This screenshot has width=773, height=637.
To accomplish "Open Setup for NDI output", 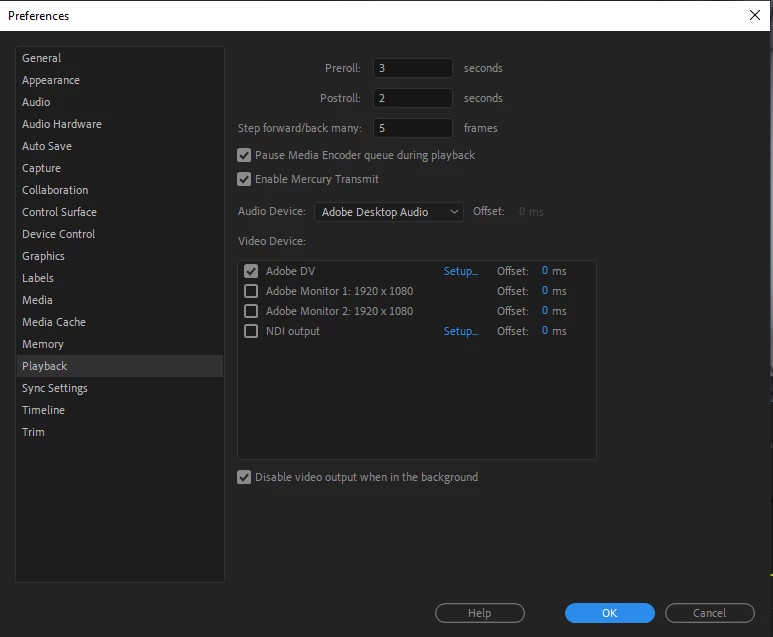I will [460, 331].
